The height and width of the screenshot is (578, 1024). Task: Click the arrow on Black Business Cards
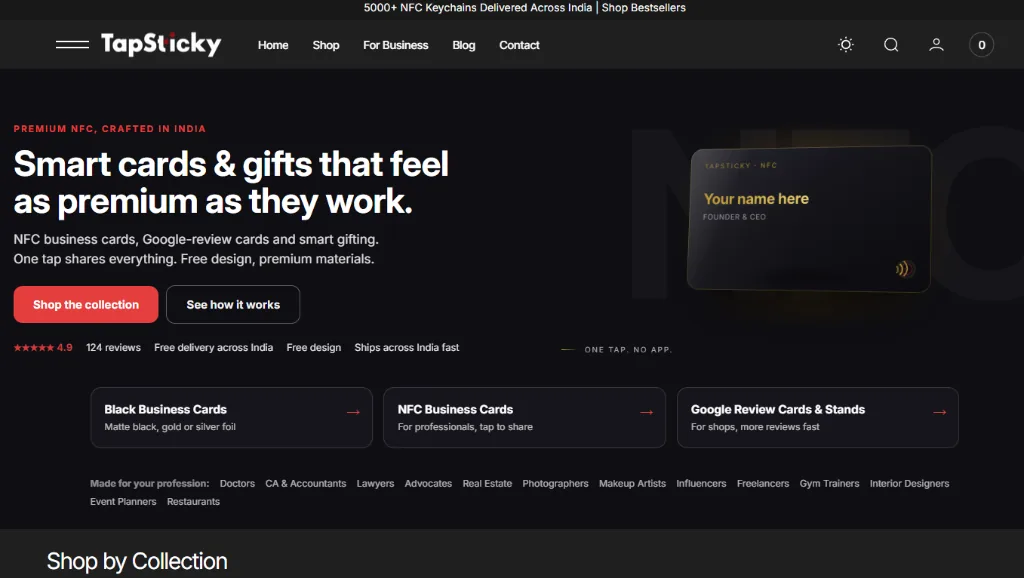353,412
